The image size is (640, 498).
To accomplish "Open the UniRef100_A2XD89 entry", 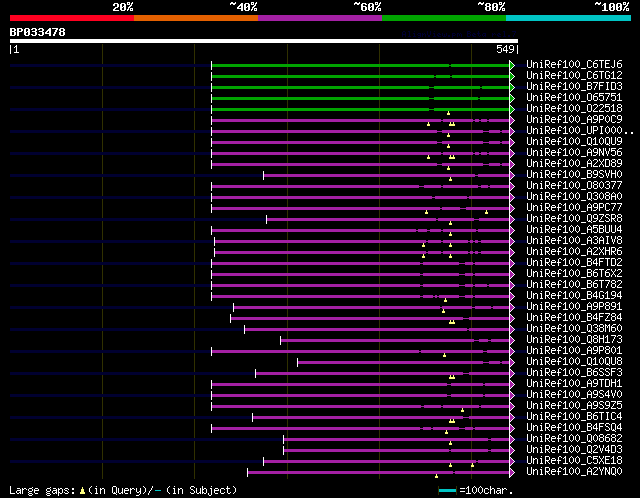I will (574, 163).
